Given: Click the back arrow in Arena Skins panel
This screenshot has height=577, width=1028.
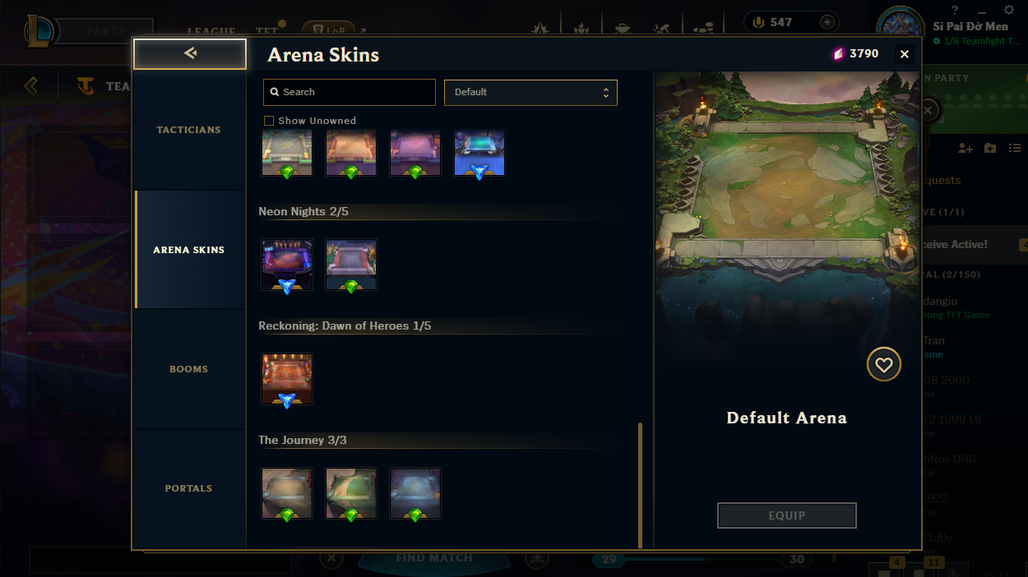Looking at the screenshot, I should [190, 53].
